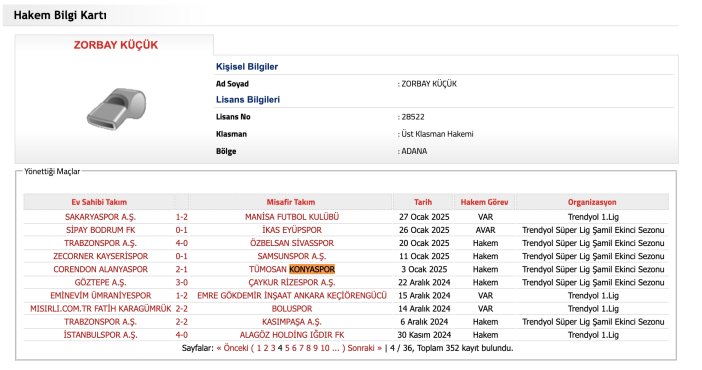Image resolution: width=702 pixels, height=370 pixels.
Task: Open SAKARYASPOR A.Ş. team link
Action: coord(100,217)
